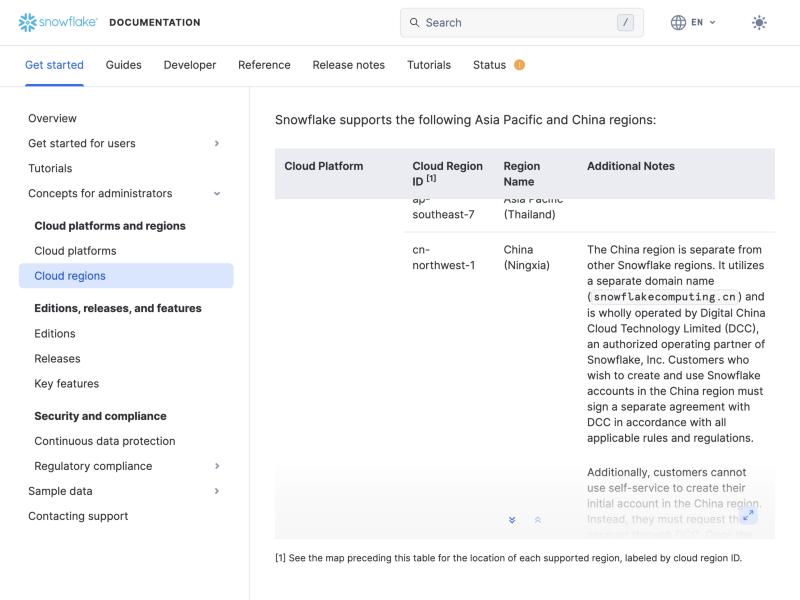The image size is (800, 600).
Task: Open Cloud platforms sidebar page
Action: [x=76, y=251]
